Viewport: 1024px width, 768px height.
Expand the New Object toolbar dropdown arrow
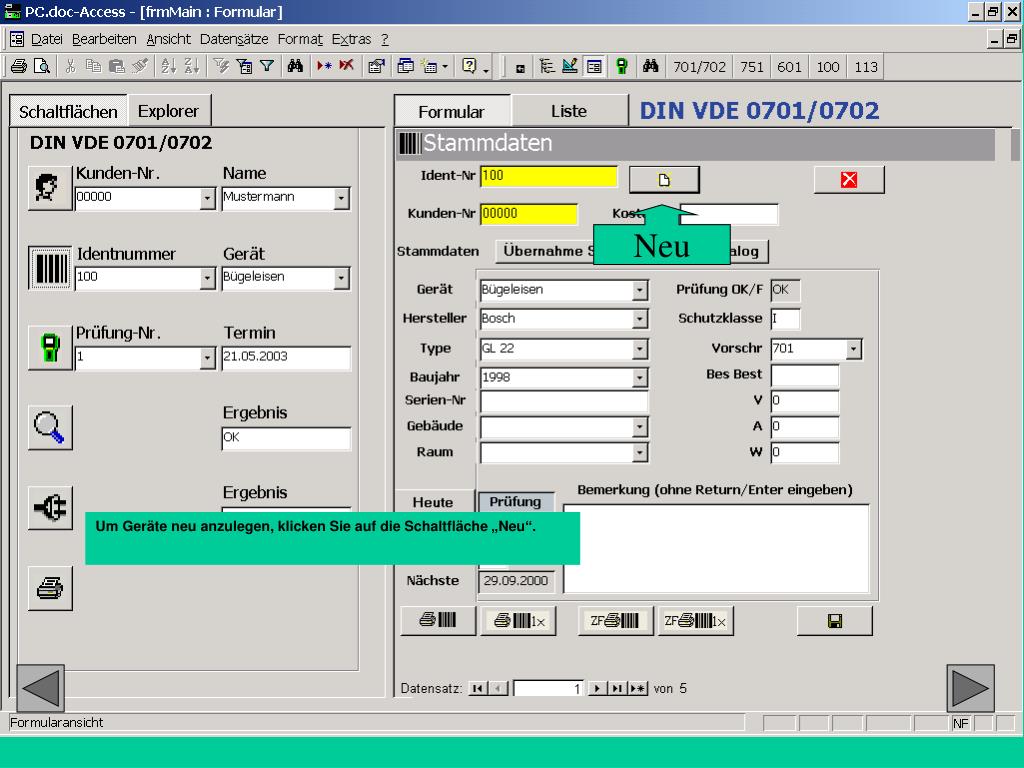[445, 67]
